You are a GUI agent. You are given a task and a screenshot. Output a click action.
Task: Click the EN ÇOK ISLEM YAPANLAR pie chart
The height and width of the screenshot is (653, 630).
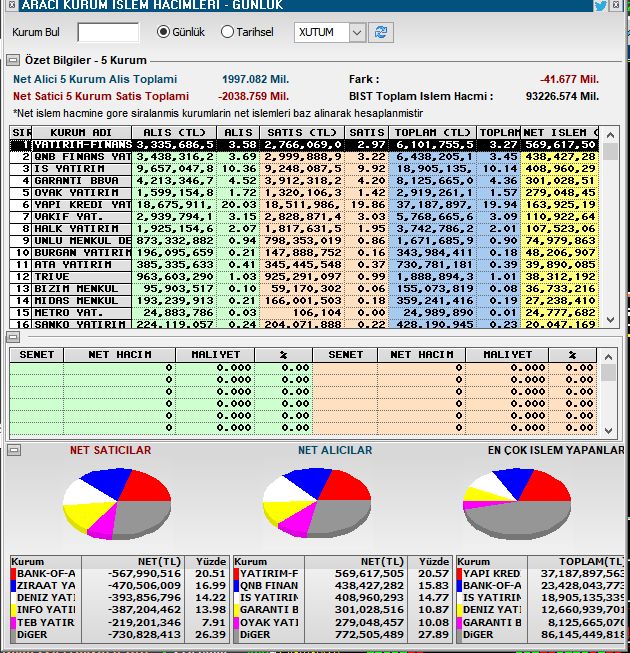click(x=517, y=504)
